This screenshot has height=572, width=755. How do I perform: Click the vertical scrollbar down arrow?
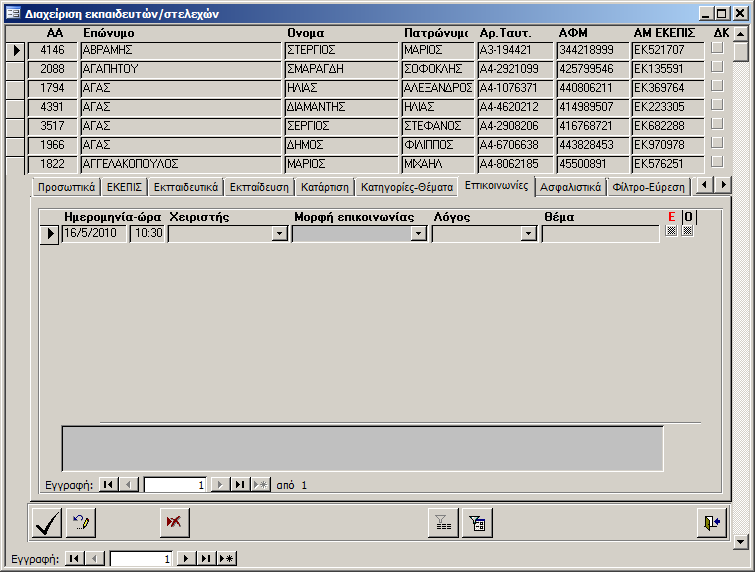tap(740, 541)
